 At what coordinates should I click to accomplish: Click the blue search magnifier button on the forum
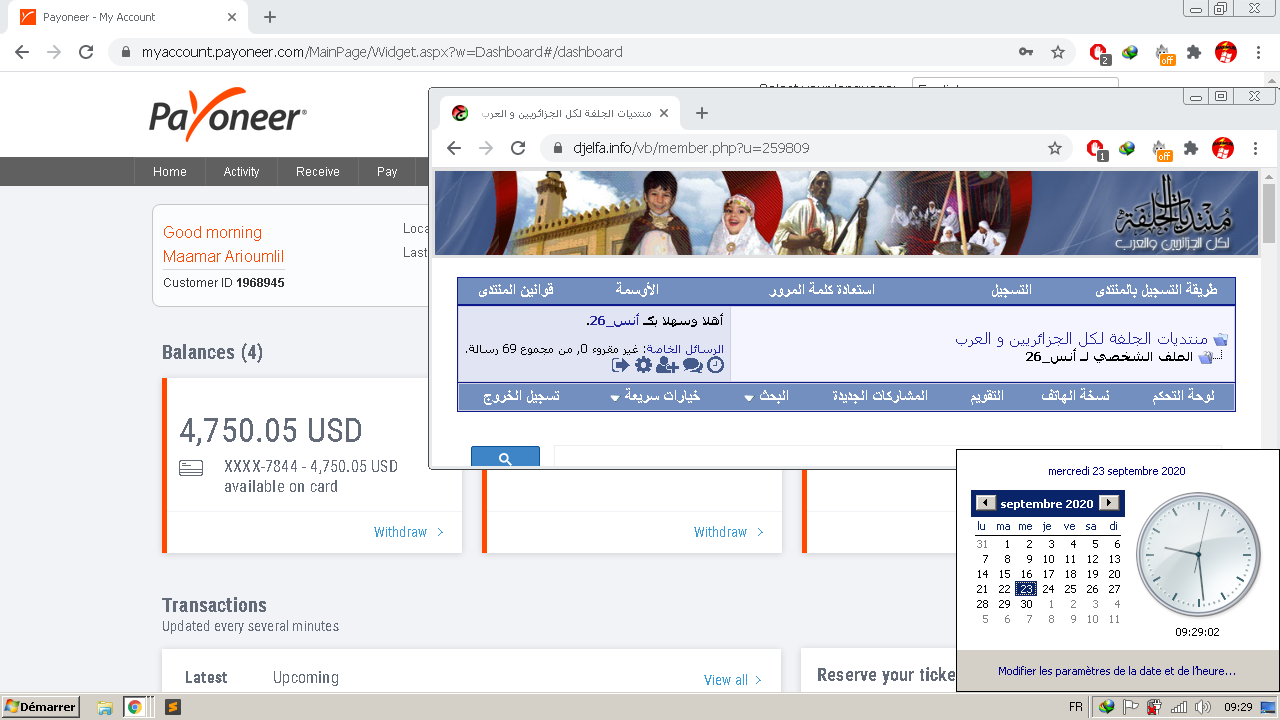(505, 457)
